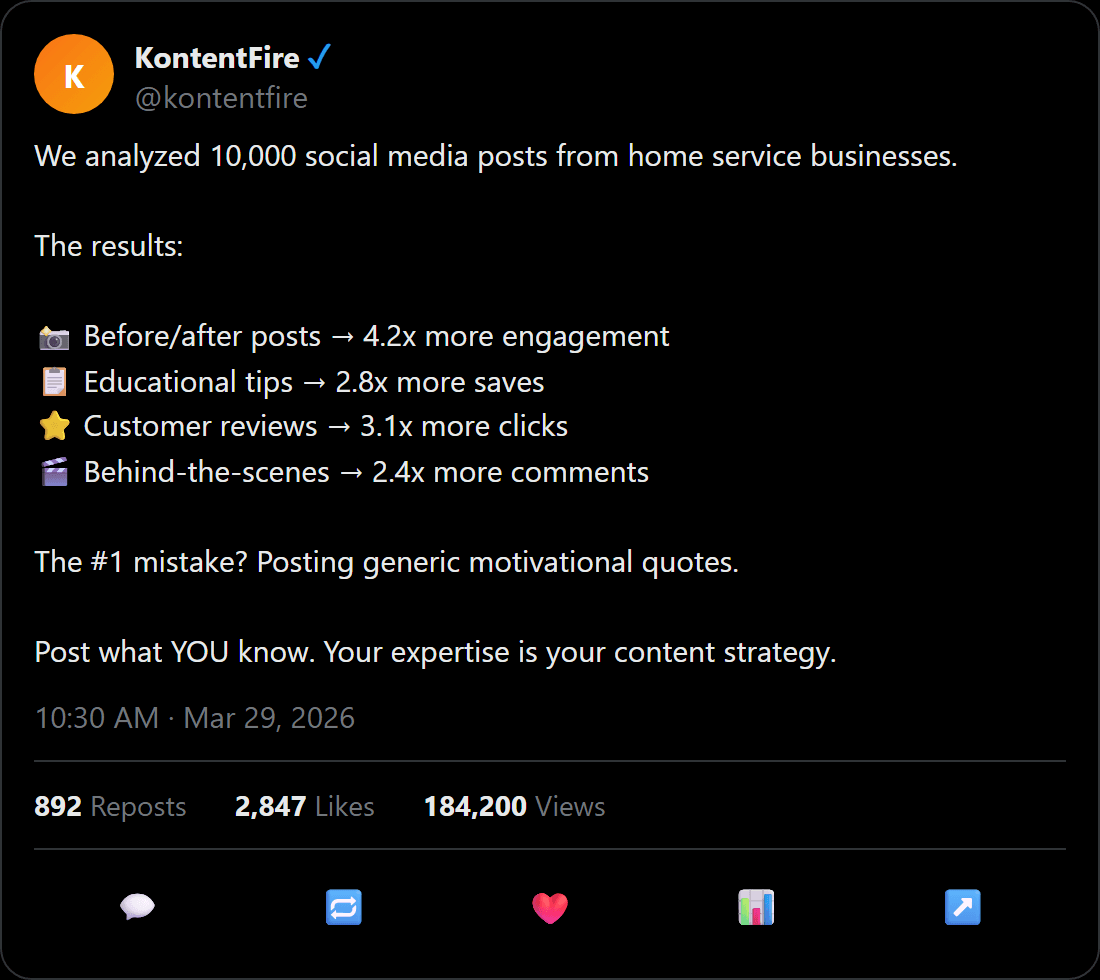The image size is (1100, 980).
Task: Click the star emoji beside Customer reviews
Action: coord(54,426)
